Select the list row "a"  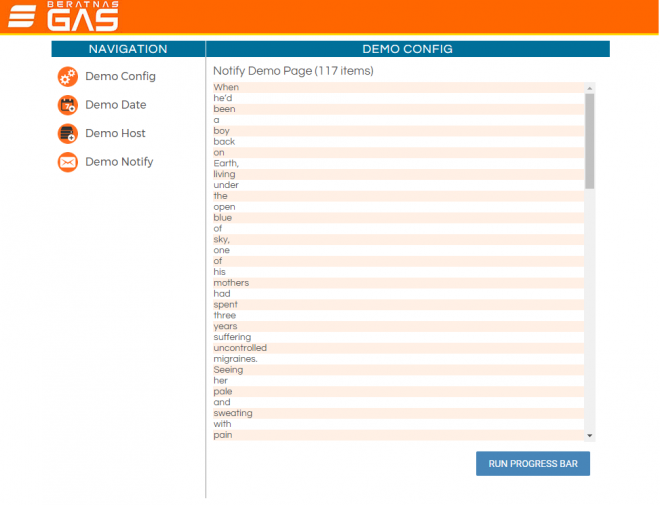coord(399,120)
